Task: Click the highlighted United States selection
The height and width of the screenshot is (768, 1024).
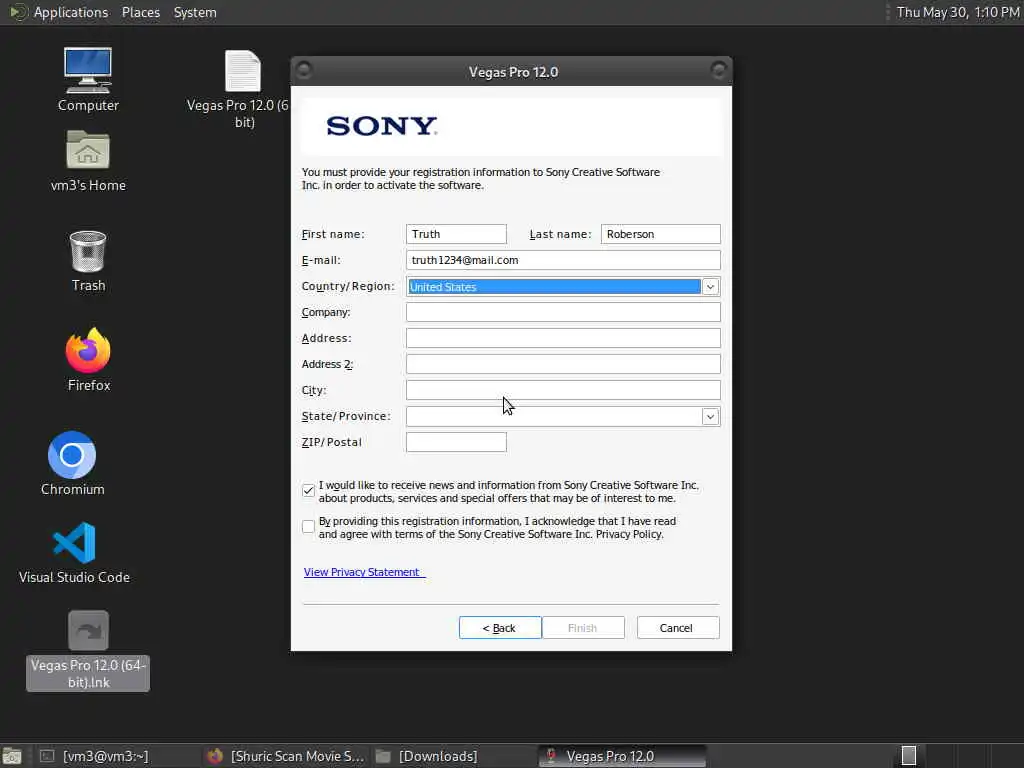Action: [554, 287]
